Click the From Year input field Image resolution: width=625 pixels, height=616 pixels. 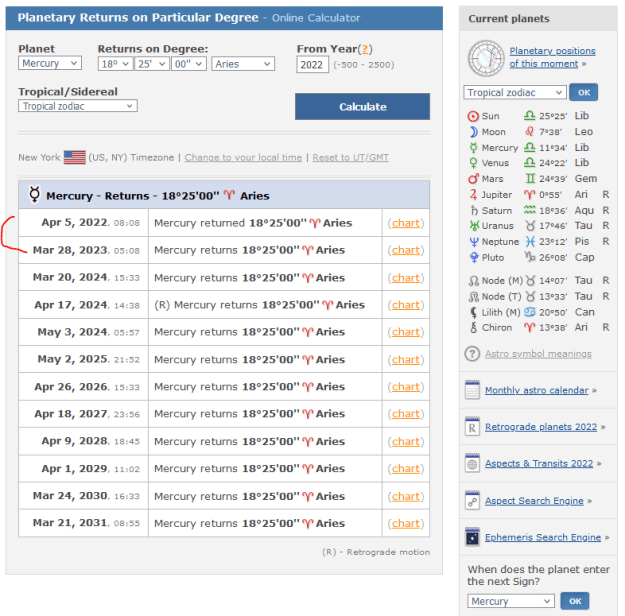312,64
